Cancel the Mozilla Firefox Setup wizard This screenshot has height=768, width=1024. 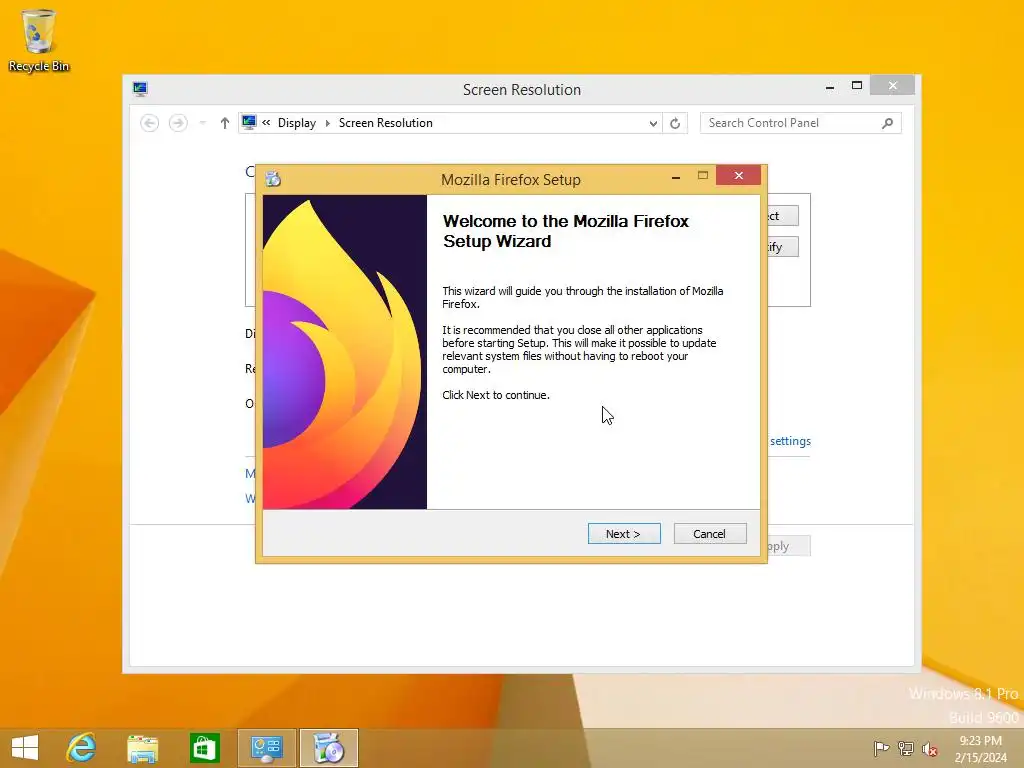pyautogui.click(x=709, y=534)
